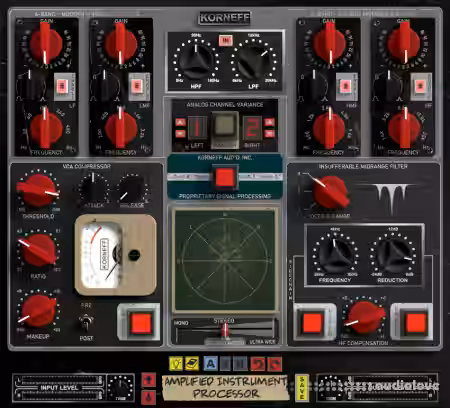Toggle the VCA Compressor red in button

pos(141,323)
